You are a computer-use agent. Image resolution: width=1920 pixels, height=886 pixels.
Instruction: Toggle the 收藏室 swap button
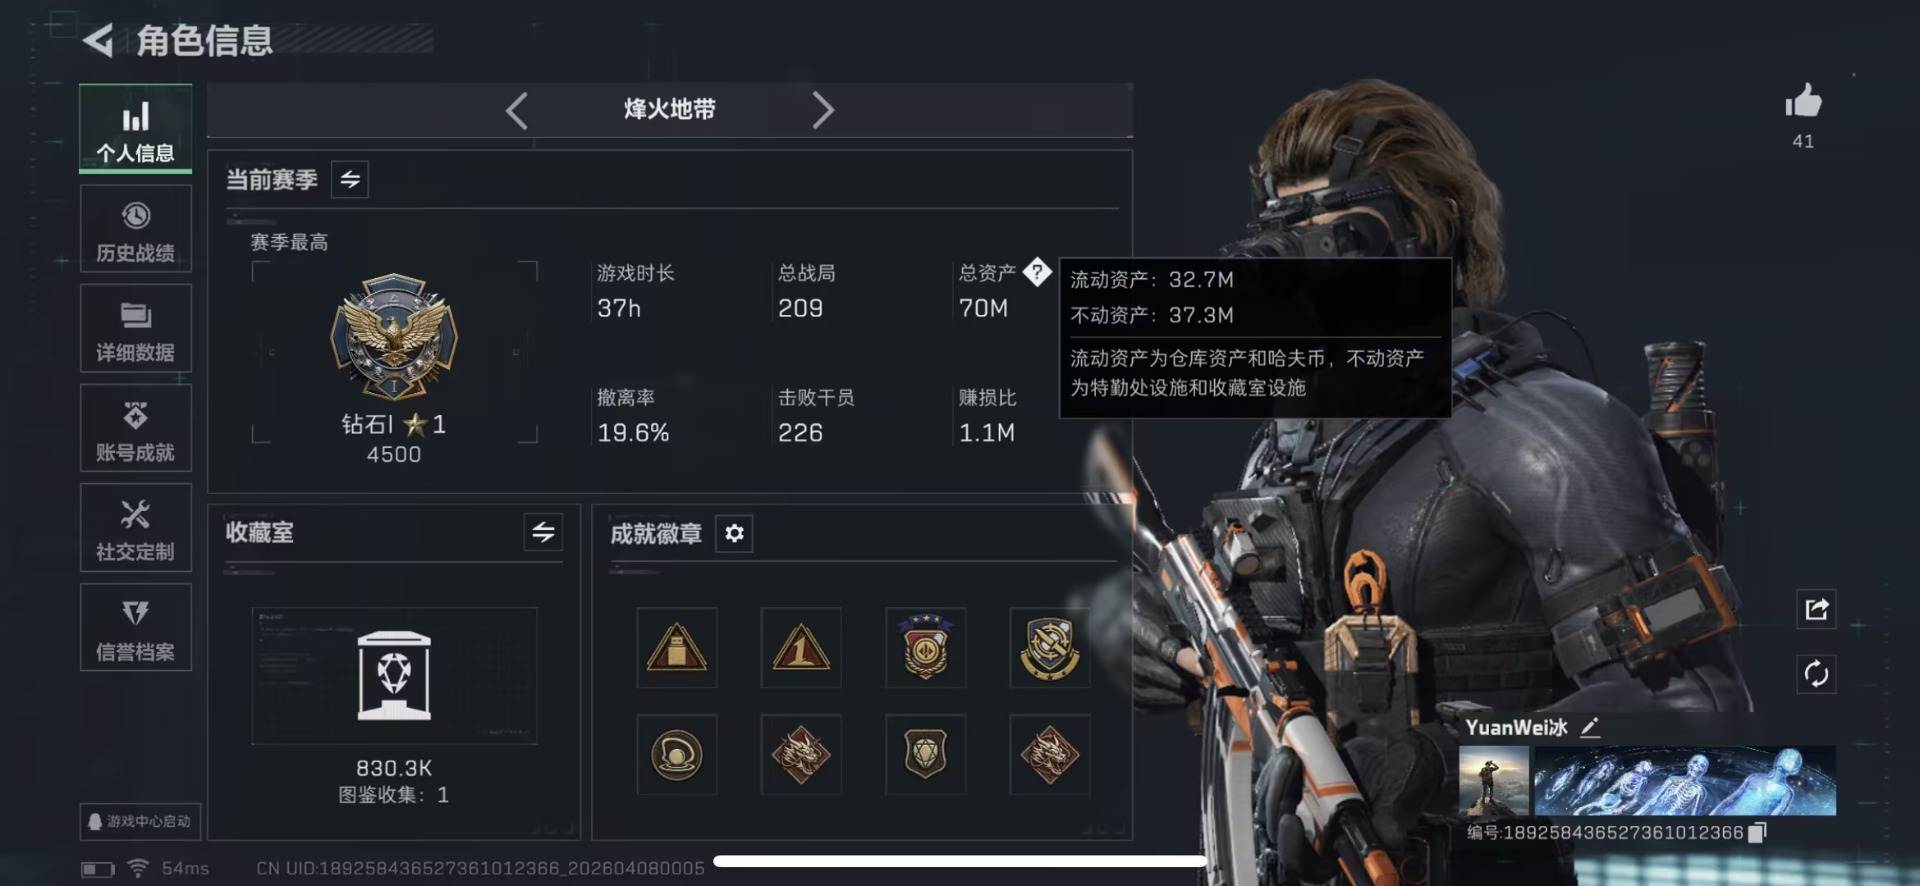pyautogui.click(x=543, y=532)
